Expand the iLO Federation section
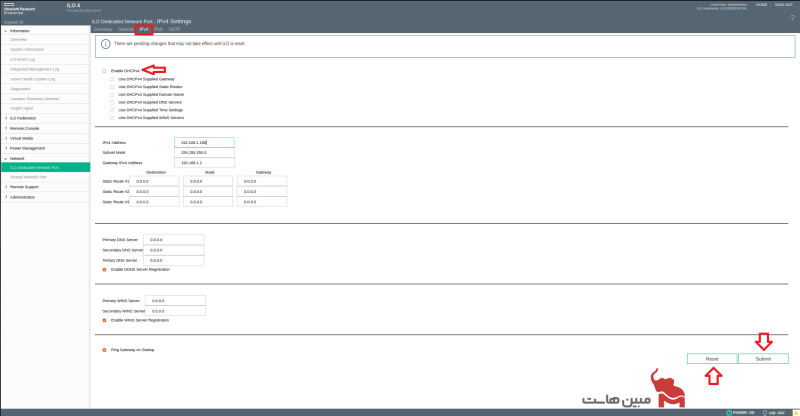The image size is (800, 416). [6, 118]
